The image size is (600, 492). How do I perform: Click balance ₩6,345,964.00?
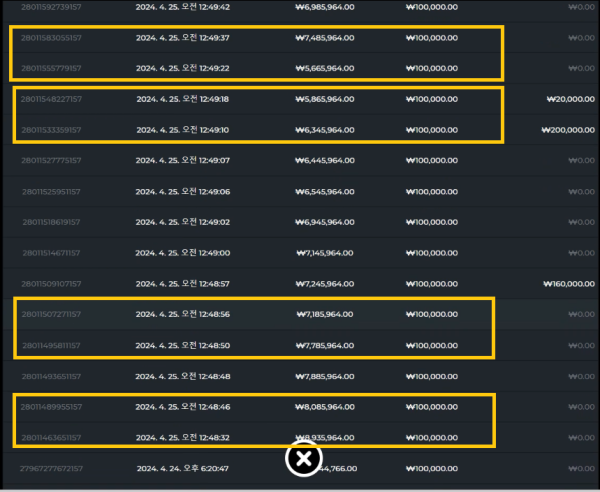point(325,130)
